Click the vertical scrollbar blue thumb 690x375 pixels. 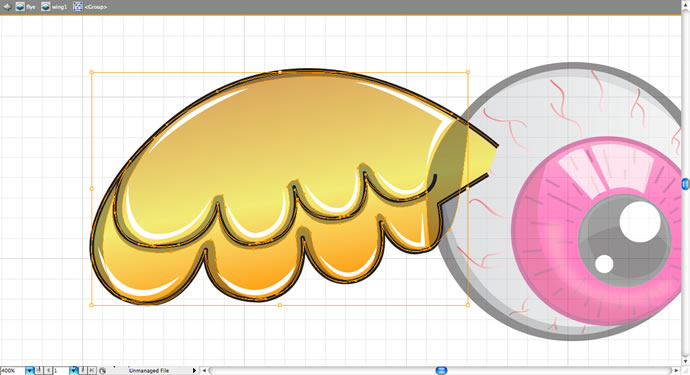coord(686,184)
